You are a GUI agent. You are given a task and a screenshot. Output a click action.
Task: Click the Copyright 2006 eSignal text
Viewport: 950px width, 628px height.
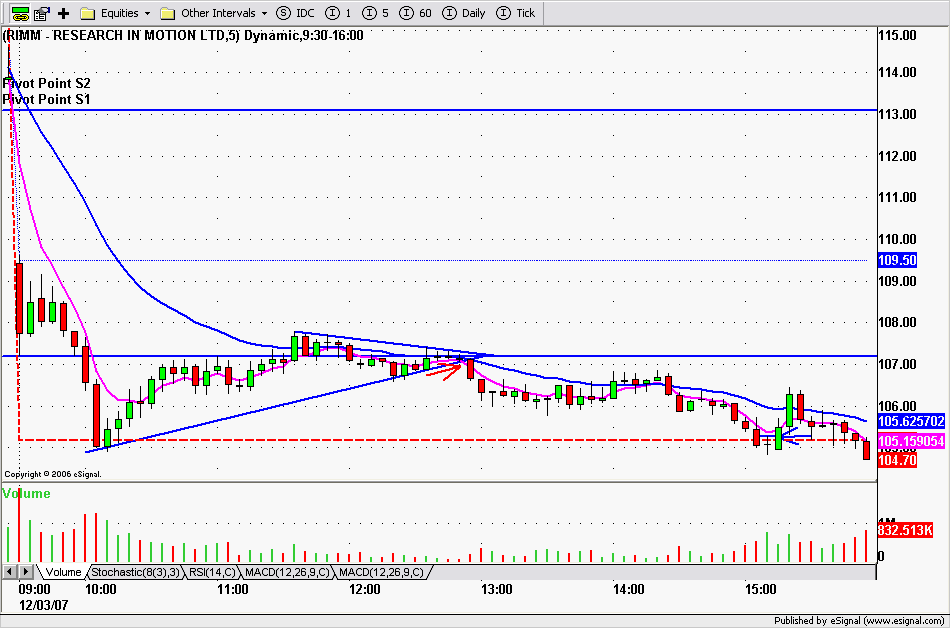pyautogui.click(x=53, y=474)
